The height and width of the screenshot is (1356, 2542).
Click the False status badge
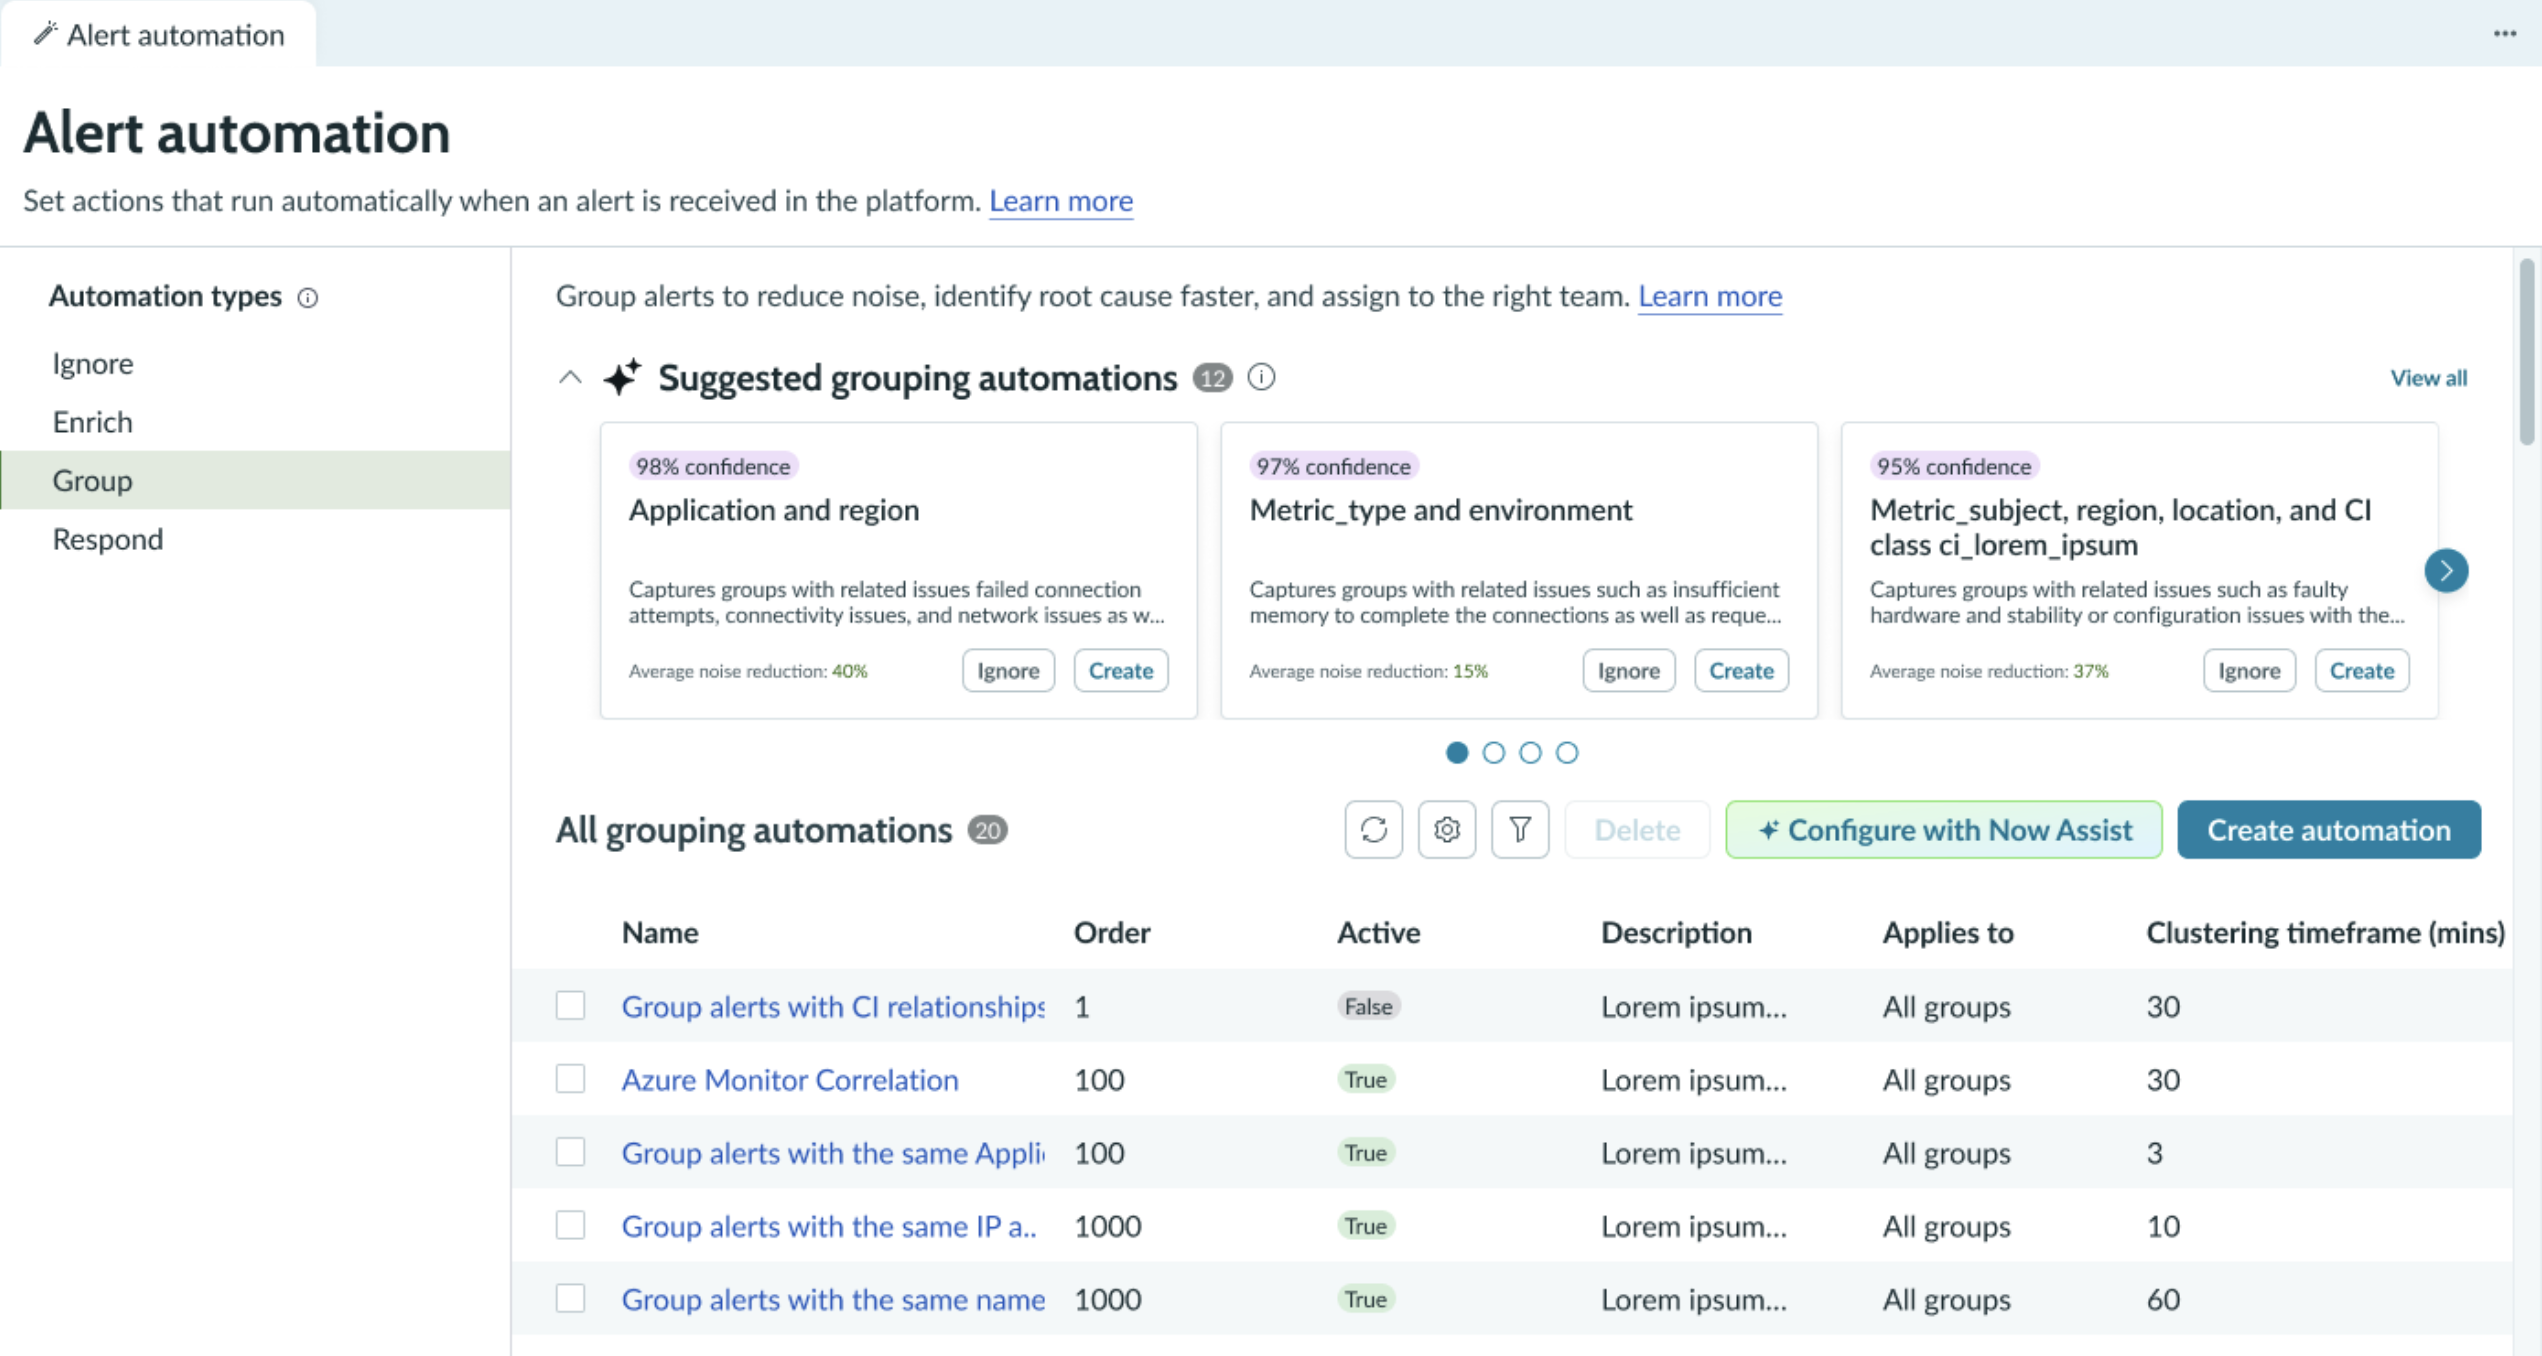[x=1369, y=1006]
